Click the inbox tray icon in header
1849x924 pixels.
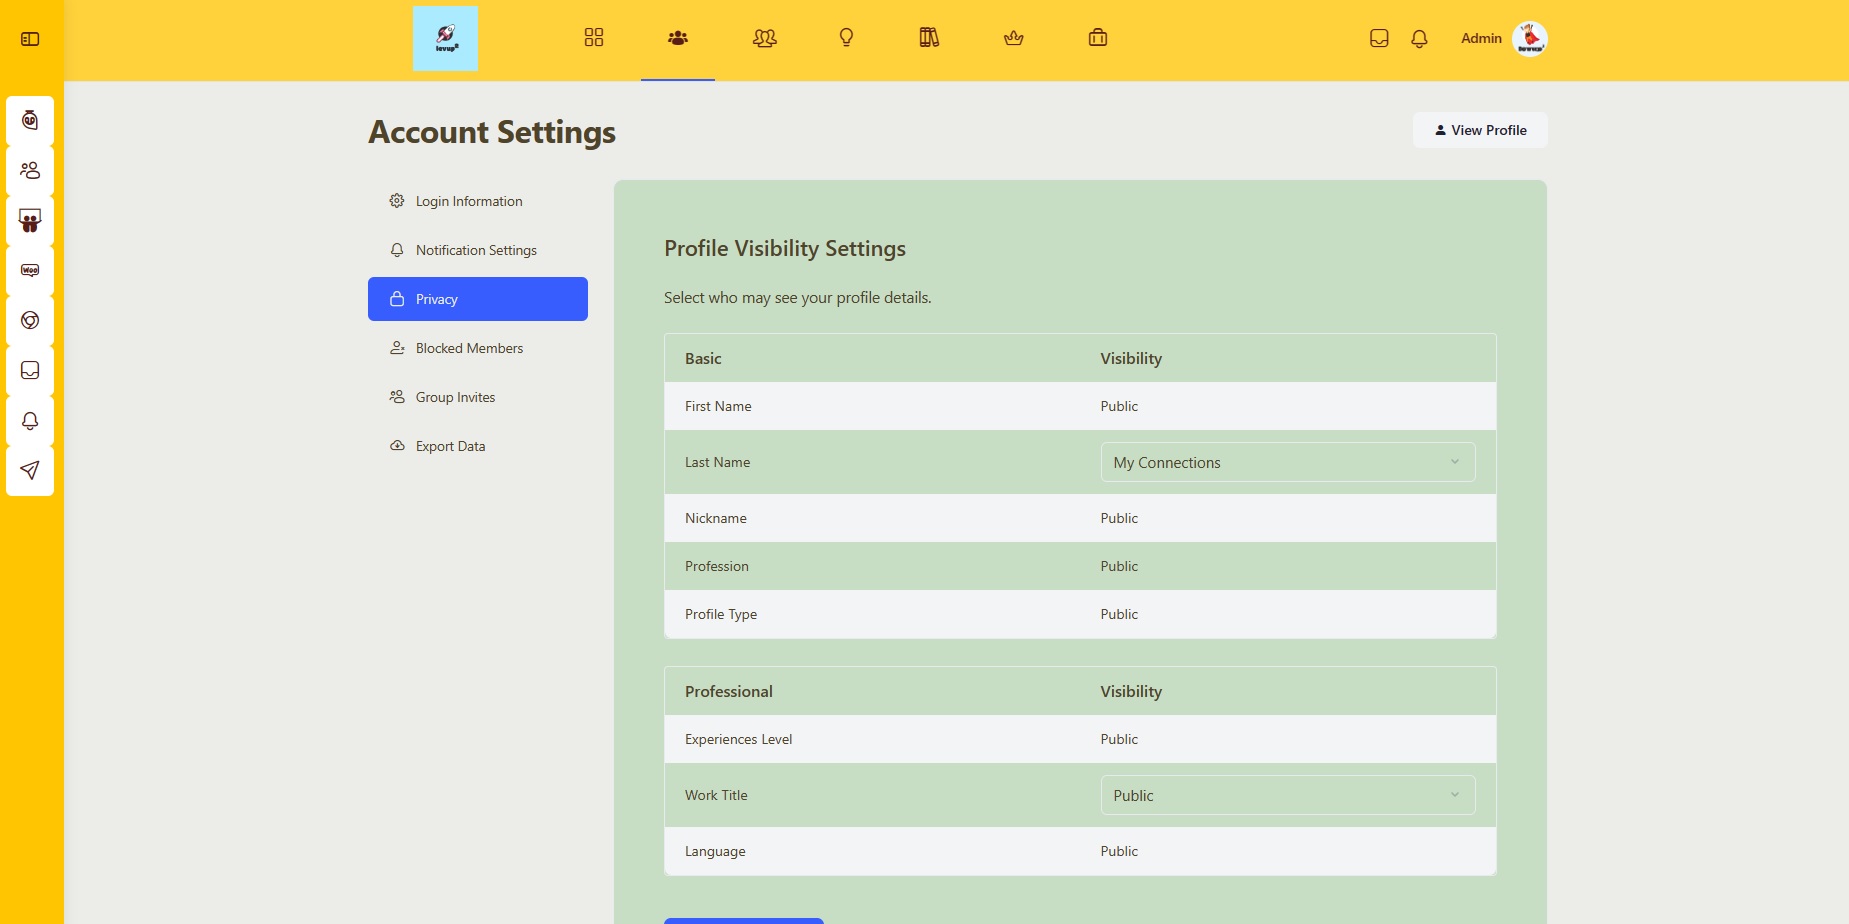point(1379,39)
